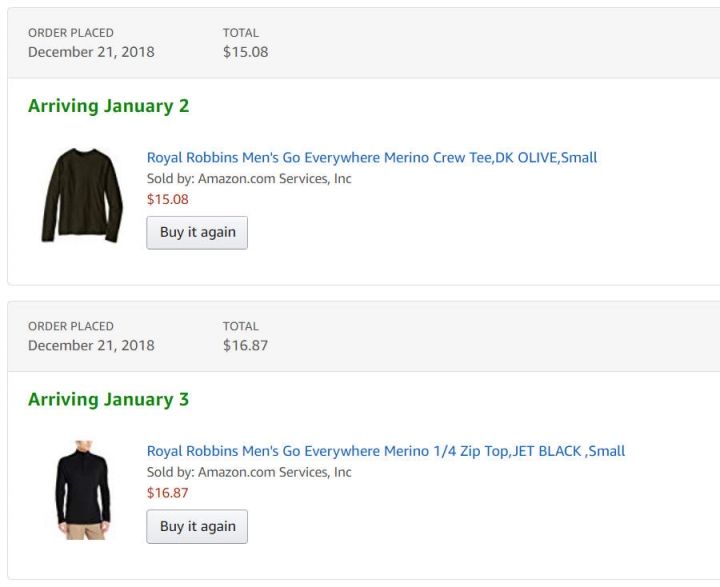
Task: Click the red $15.08 item price
Action: coord(167,199)
